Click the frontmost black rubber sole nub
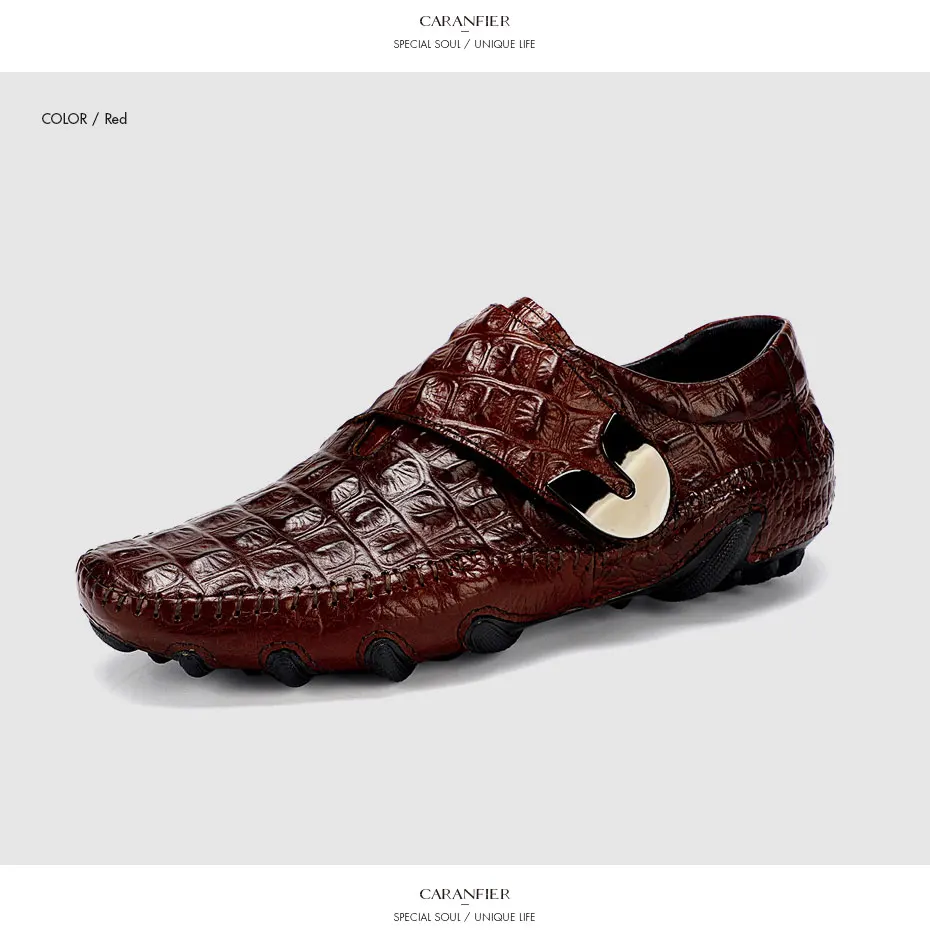 [113, 640]
